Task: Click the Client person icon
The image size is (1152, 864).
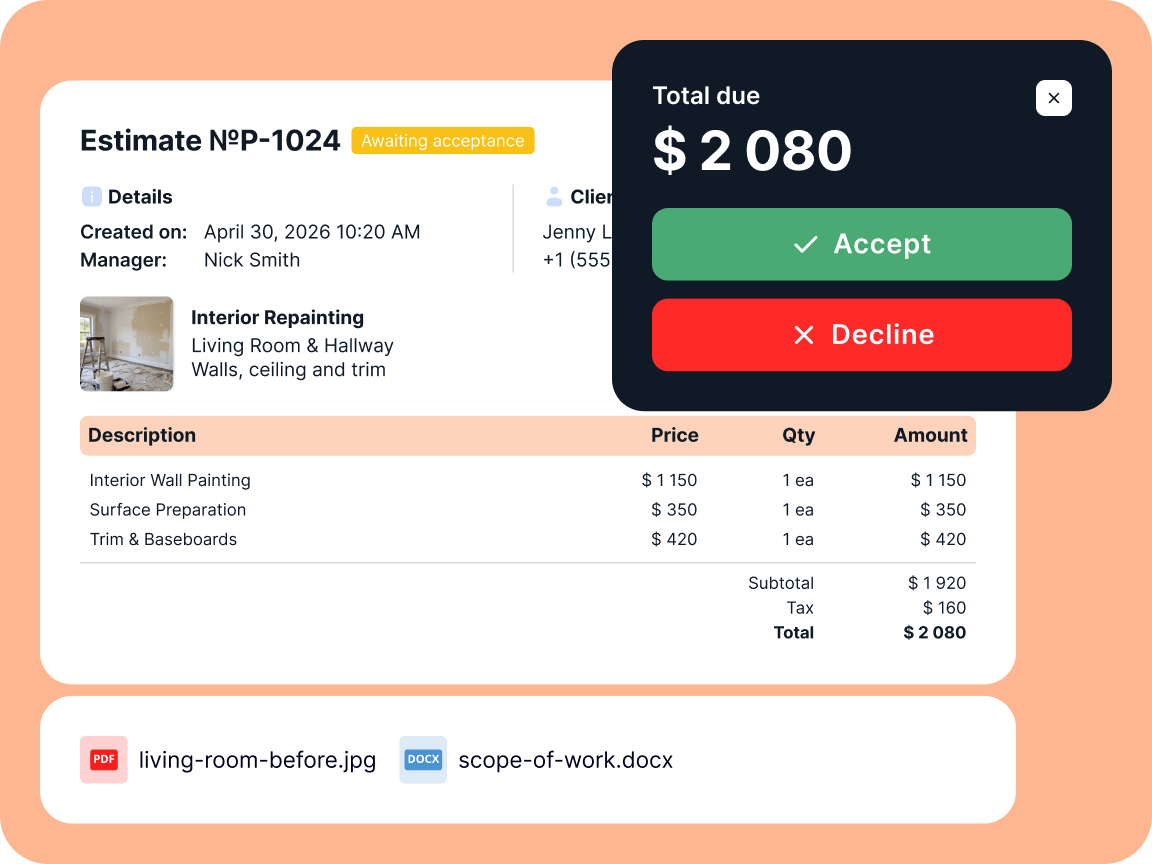Action: pyautogui.click(x=554, y=197)
